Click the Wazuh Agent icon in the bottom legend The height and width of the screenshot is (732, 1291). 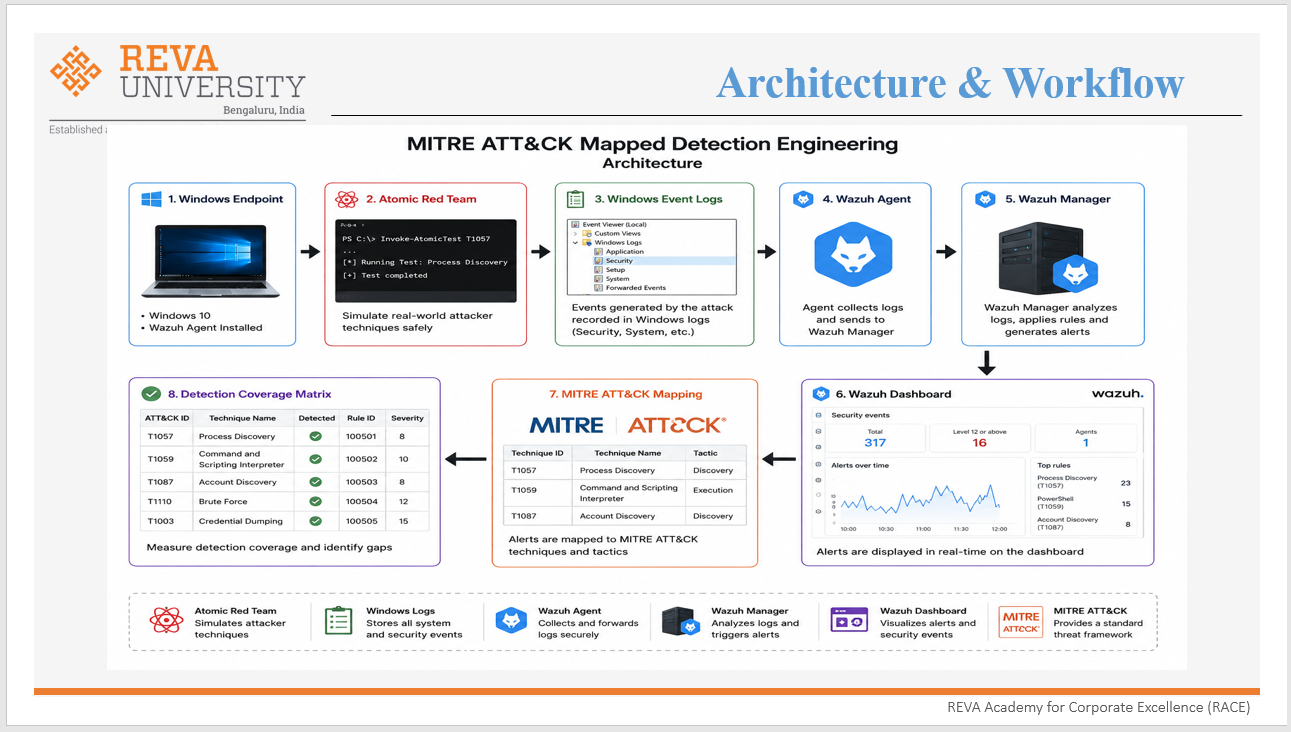(511, 621)
